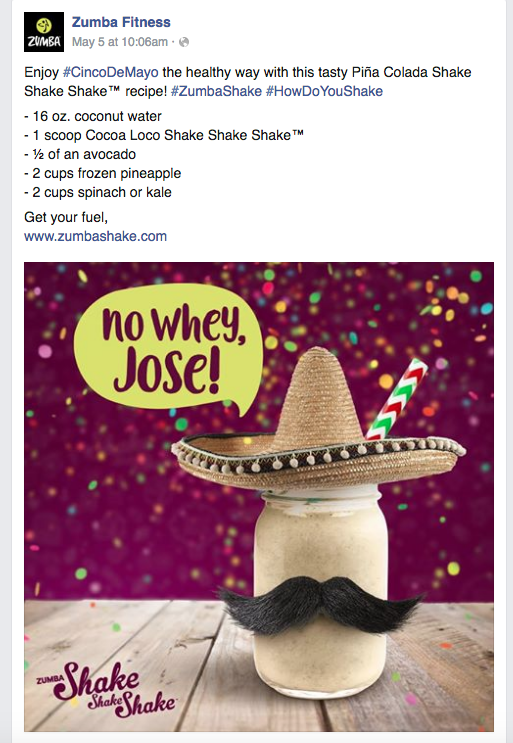
Task: Click the Zumba logo profile picture
Action: (44, 32)
